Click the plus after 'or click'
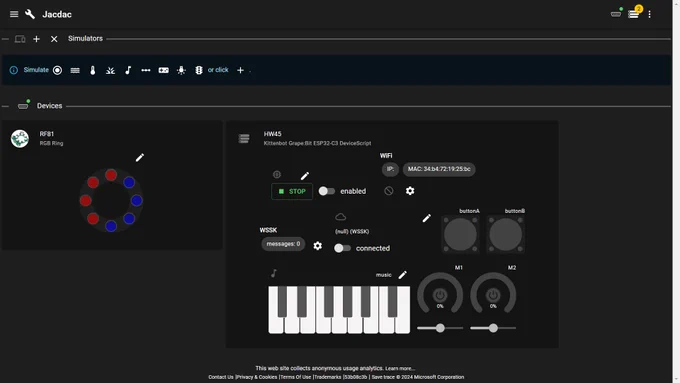Image resolution: width=680 pixels, height=383 pixels. pyautogui.click(x=240, y=70)
